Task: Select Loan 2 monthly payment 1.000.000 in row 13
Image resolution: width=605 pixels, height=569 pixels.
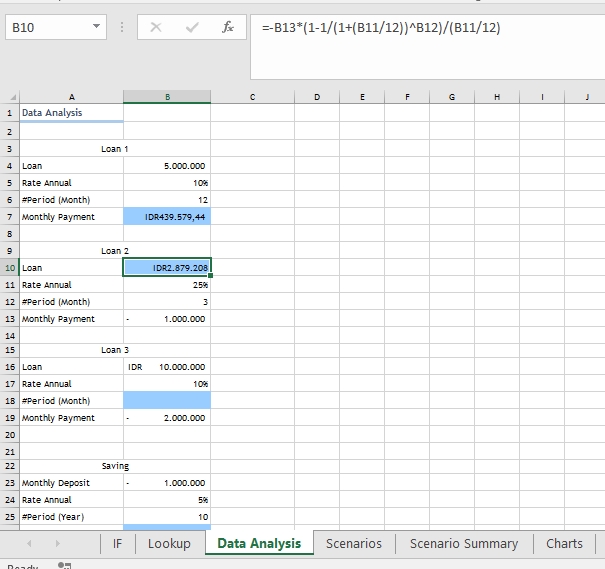Action: pos(167,319)
